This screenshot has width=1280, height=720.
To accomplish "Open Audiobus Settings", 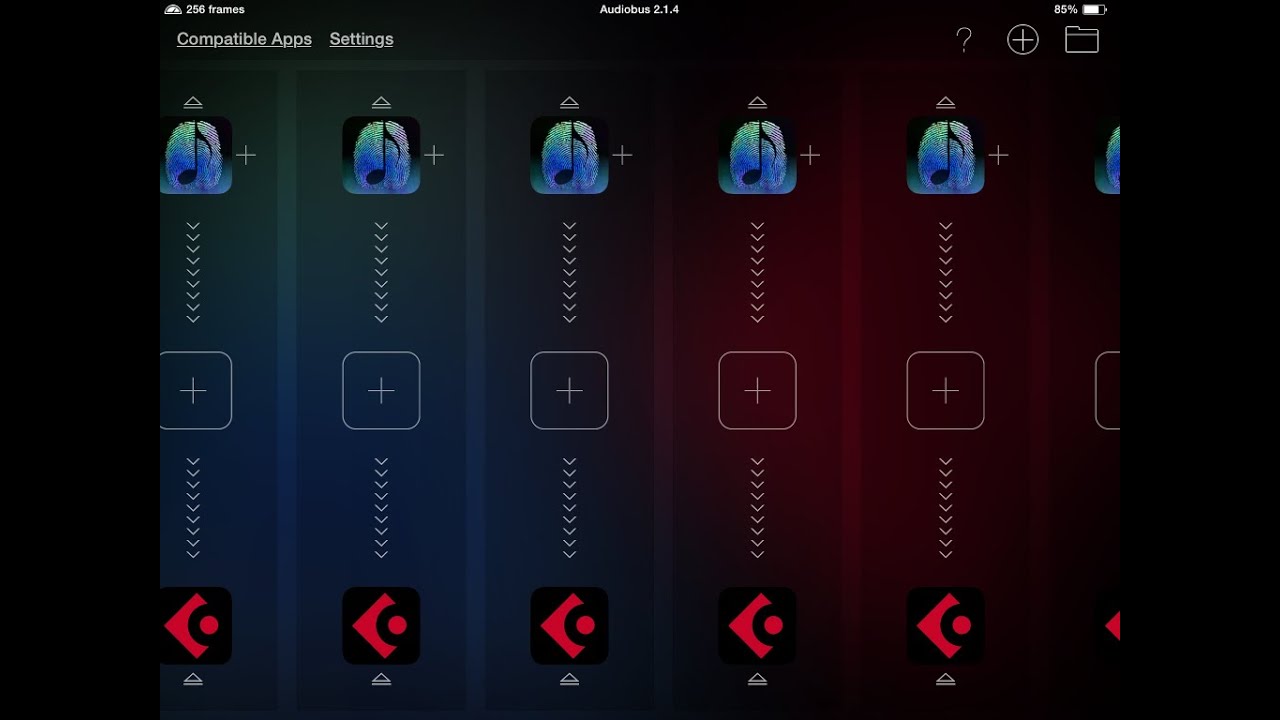I will click(x=361, y=39).
